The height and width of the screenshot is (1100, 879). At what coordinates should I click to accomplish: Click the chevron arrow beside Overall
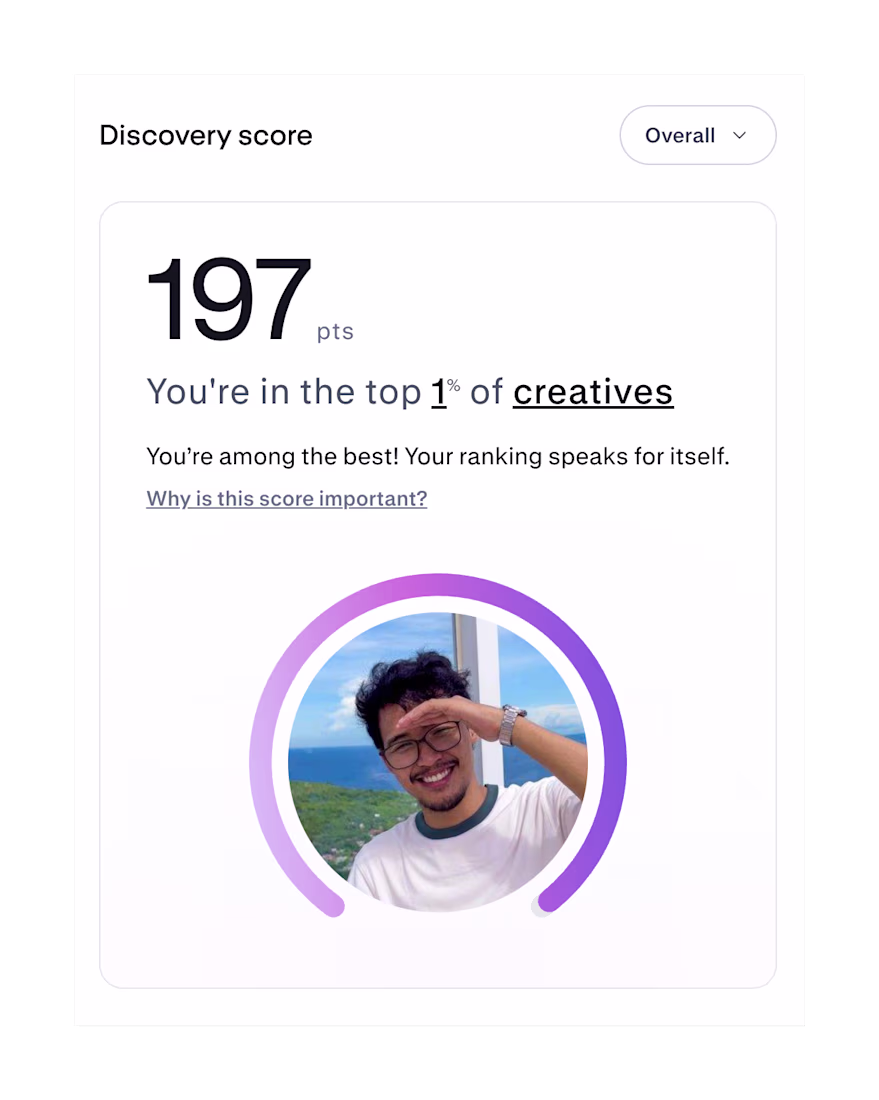(739, 135)
